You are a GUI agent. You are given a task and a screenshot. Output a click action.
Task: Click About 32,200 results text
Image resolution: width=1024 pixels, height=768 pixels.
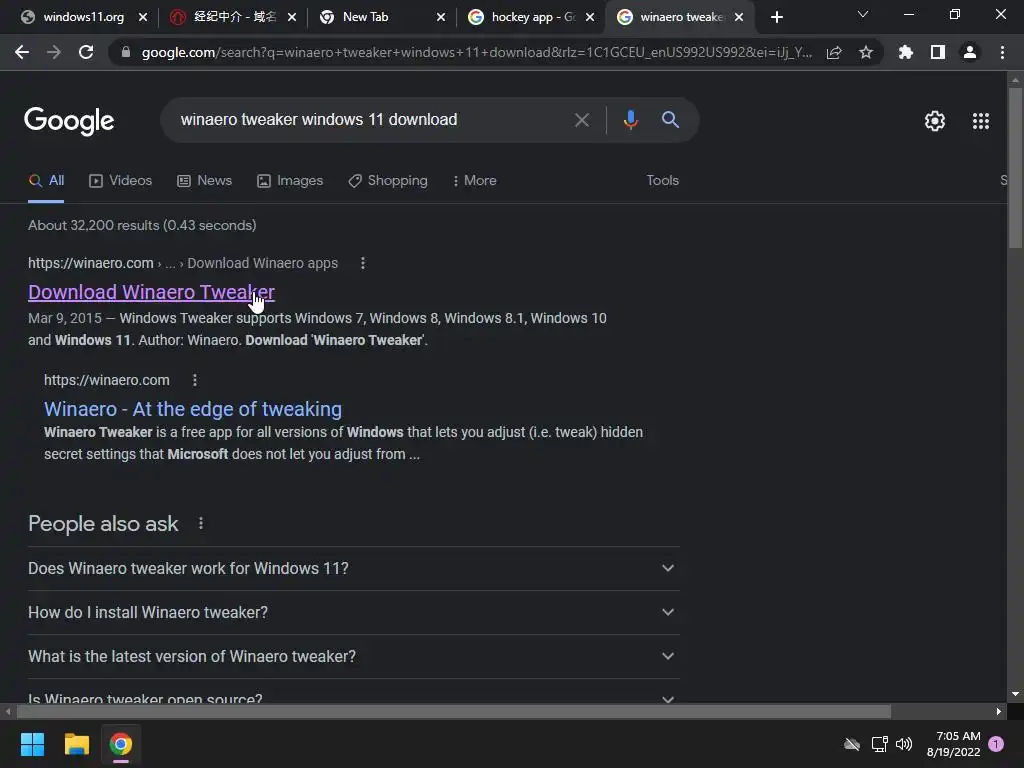click(142, 225)
